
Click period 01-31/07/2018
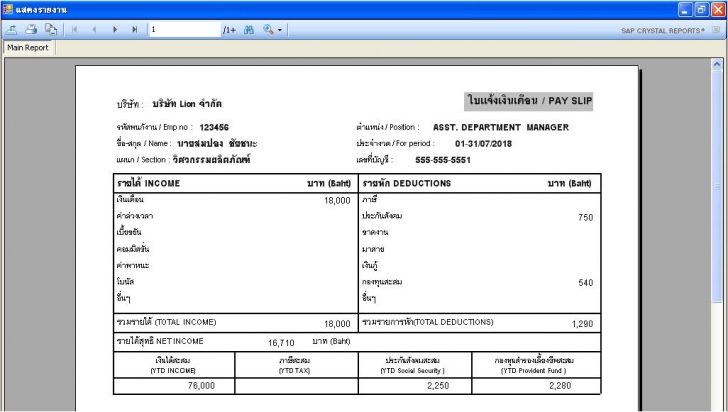click(x=483, y=144)
